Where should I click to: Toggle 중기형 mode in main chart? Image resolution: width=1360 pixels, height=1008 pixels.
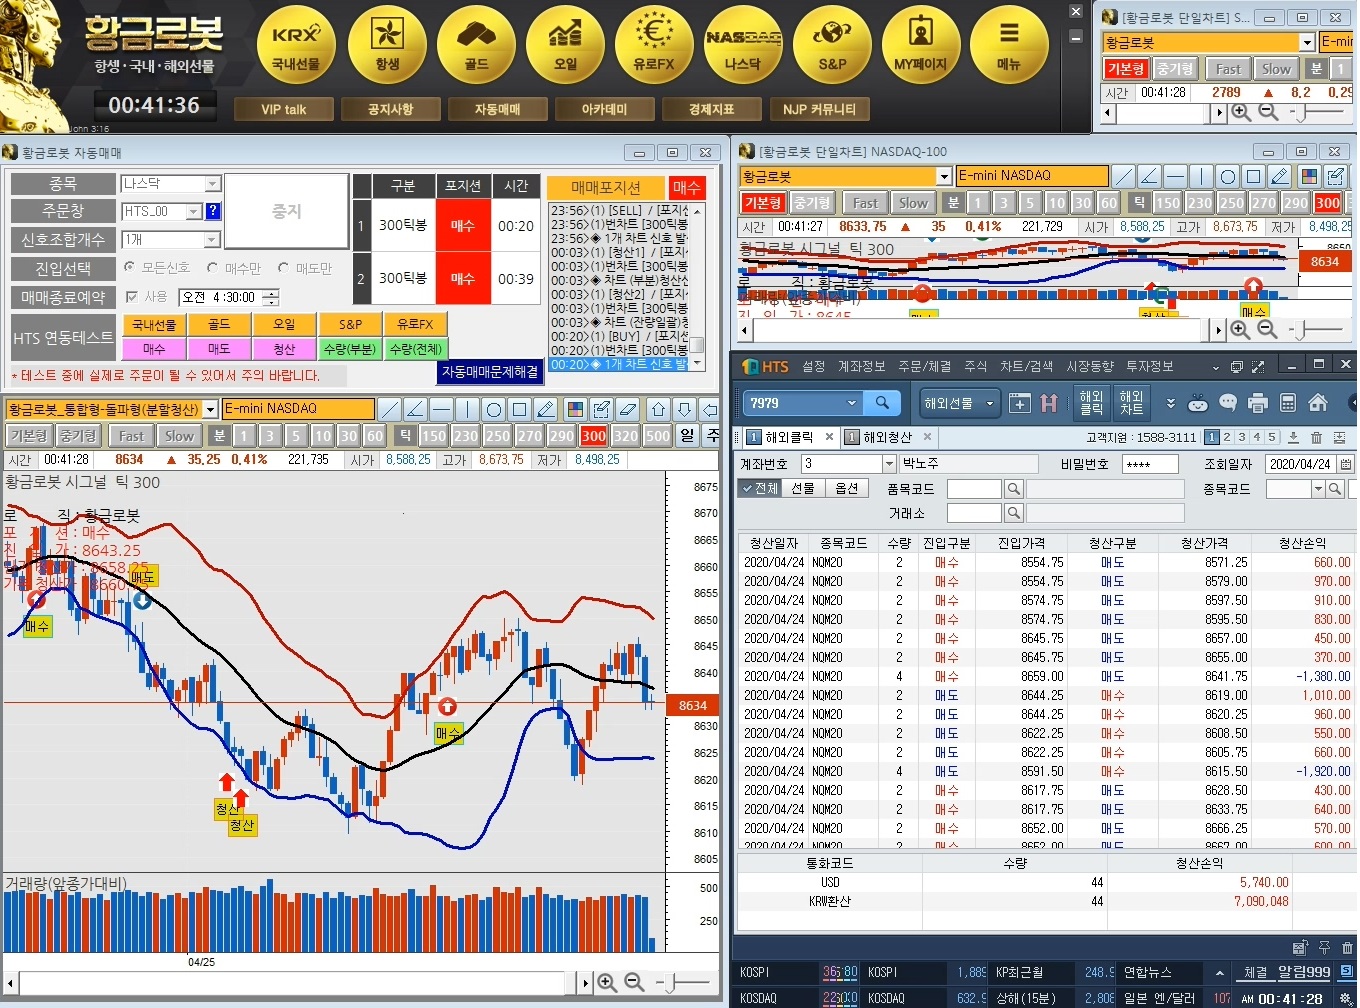[x=78, y=436]
